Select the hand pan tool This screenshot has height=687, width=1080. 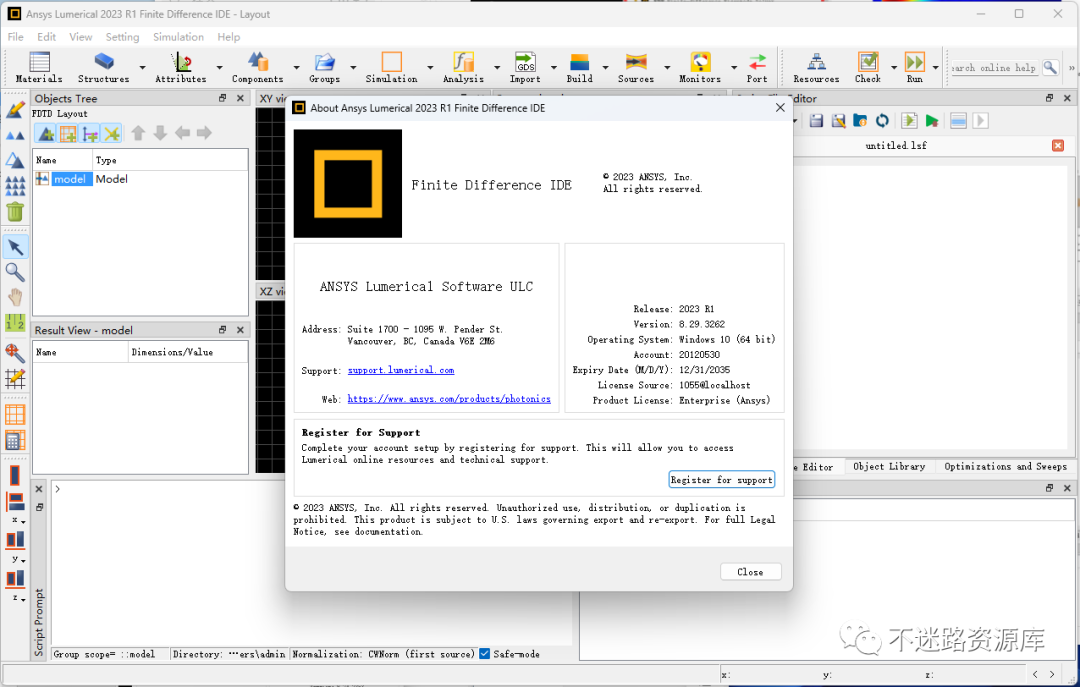point(15,297)
